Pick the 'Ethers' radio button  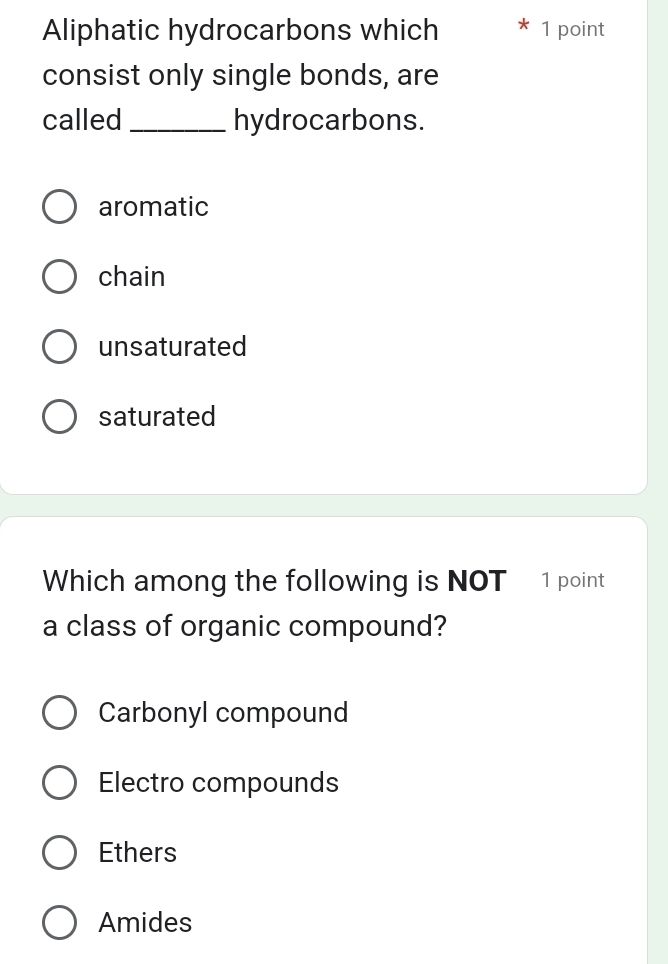coord(59,853)
